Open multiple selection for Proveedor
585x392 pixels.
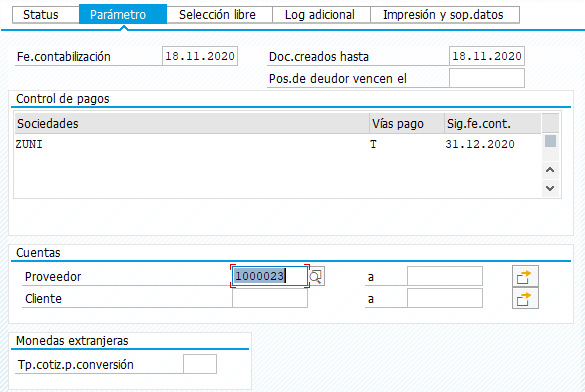(x=525, y=276)
